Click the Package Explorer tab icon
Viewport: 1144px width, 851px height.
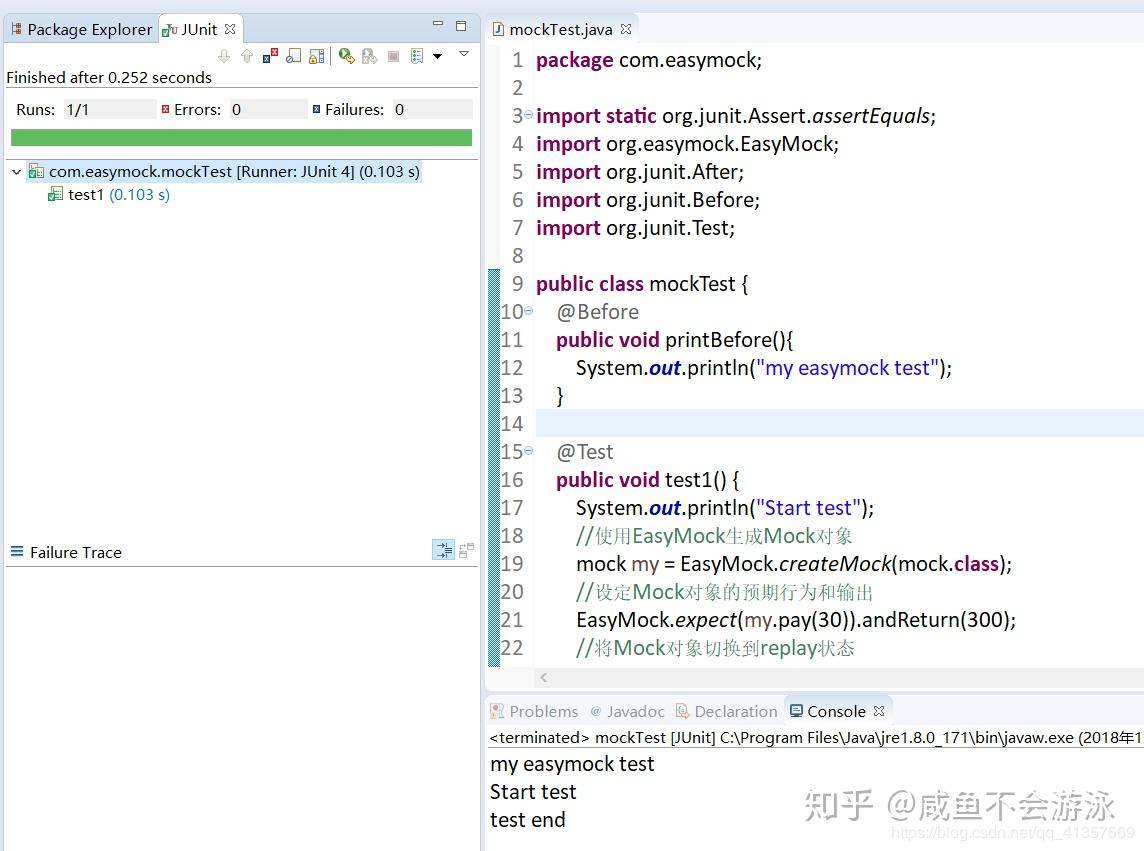(x=17, y=29)
